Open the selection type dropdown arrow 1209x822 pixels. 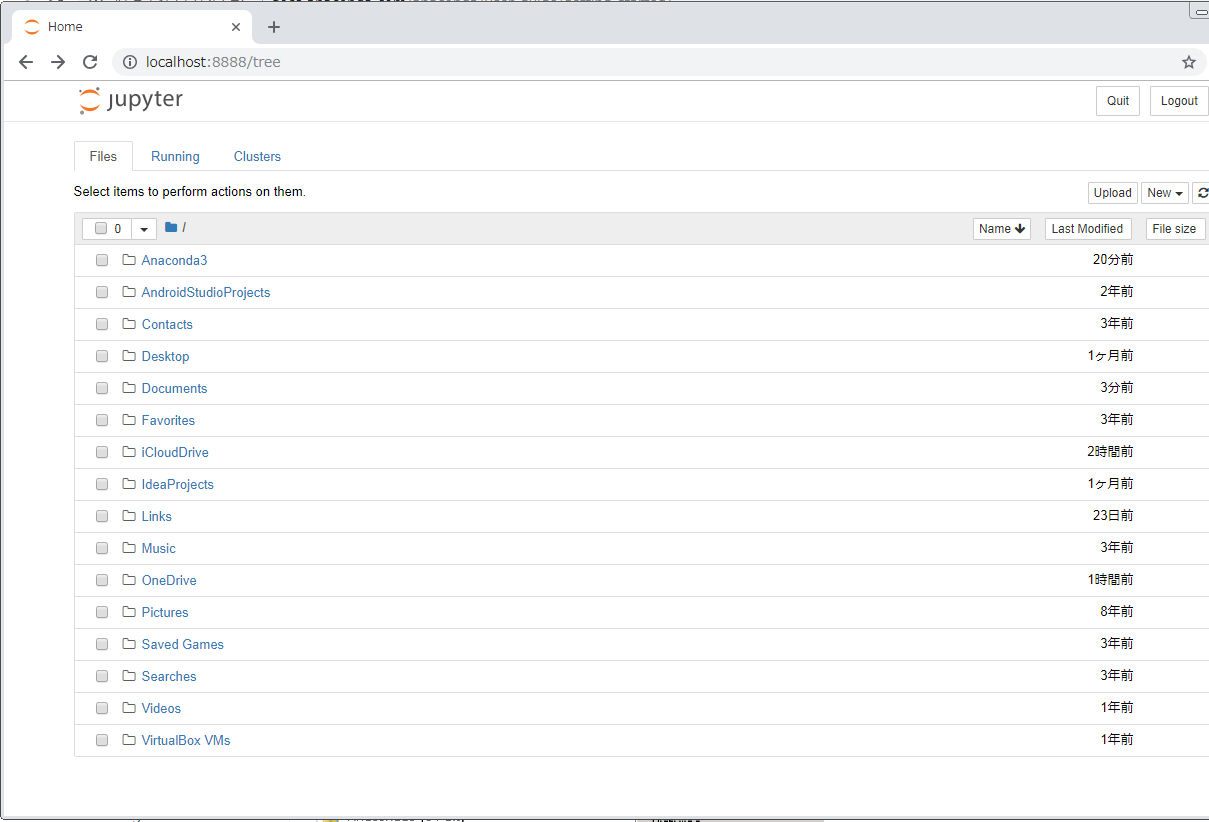click(x=144, y=229)
